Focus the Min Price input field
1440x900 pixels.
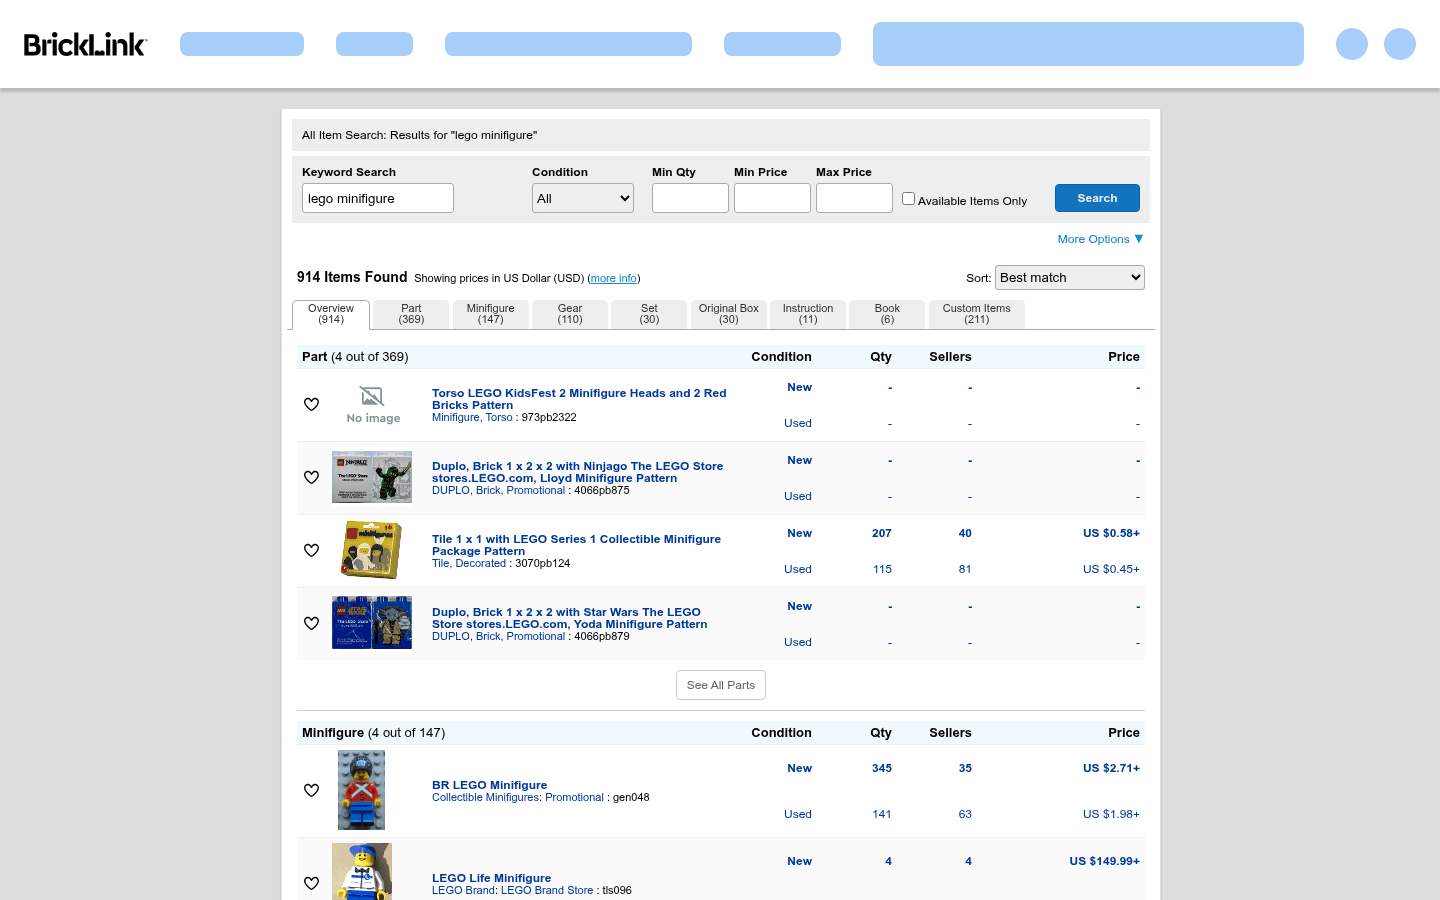pyautogui.click(x=772, y=198)
